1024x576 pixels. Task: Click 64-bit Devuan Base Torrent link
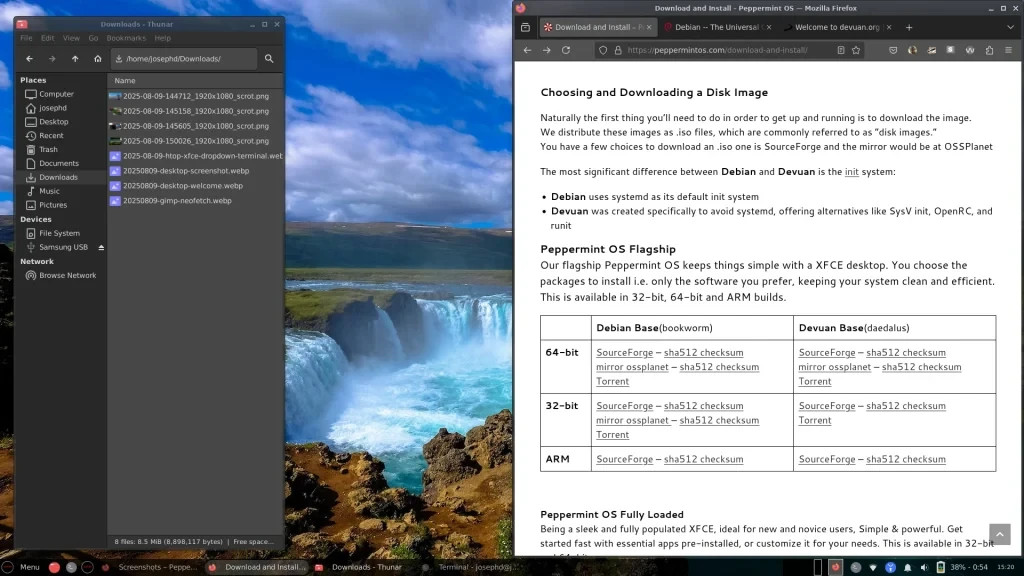coord(814,381)
